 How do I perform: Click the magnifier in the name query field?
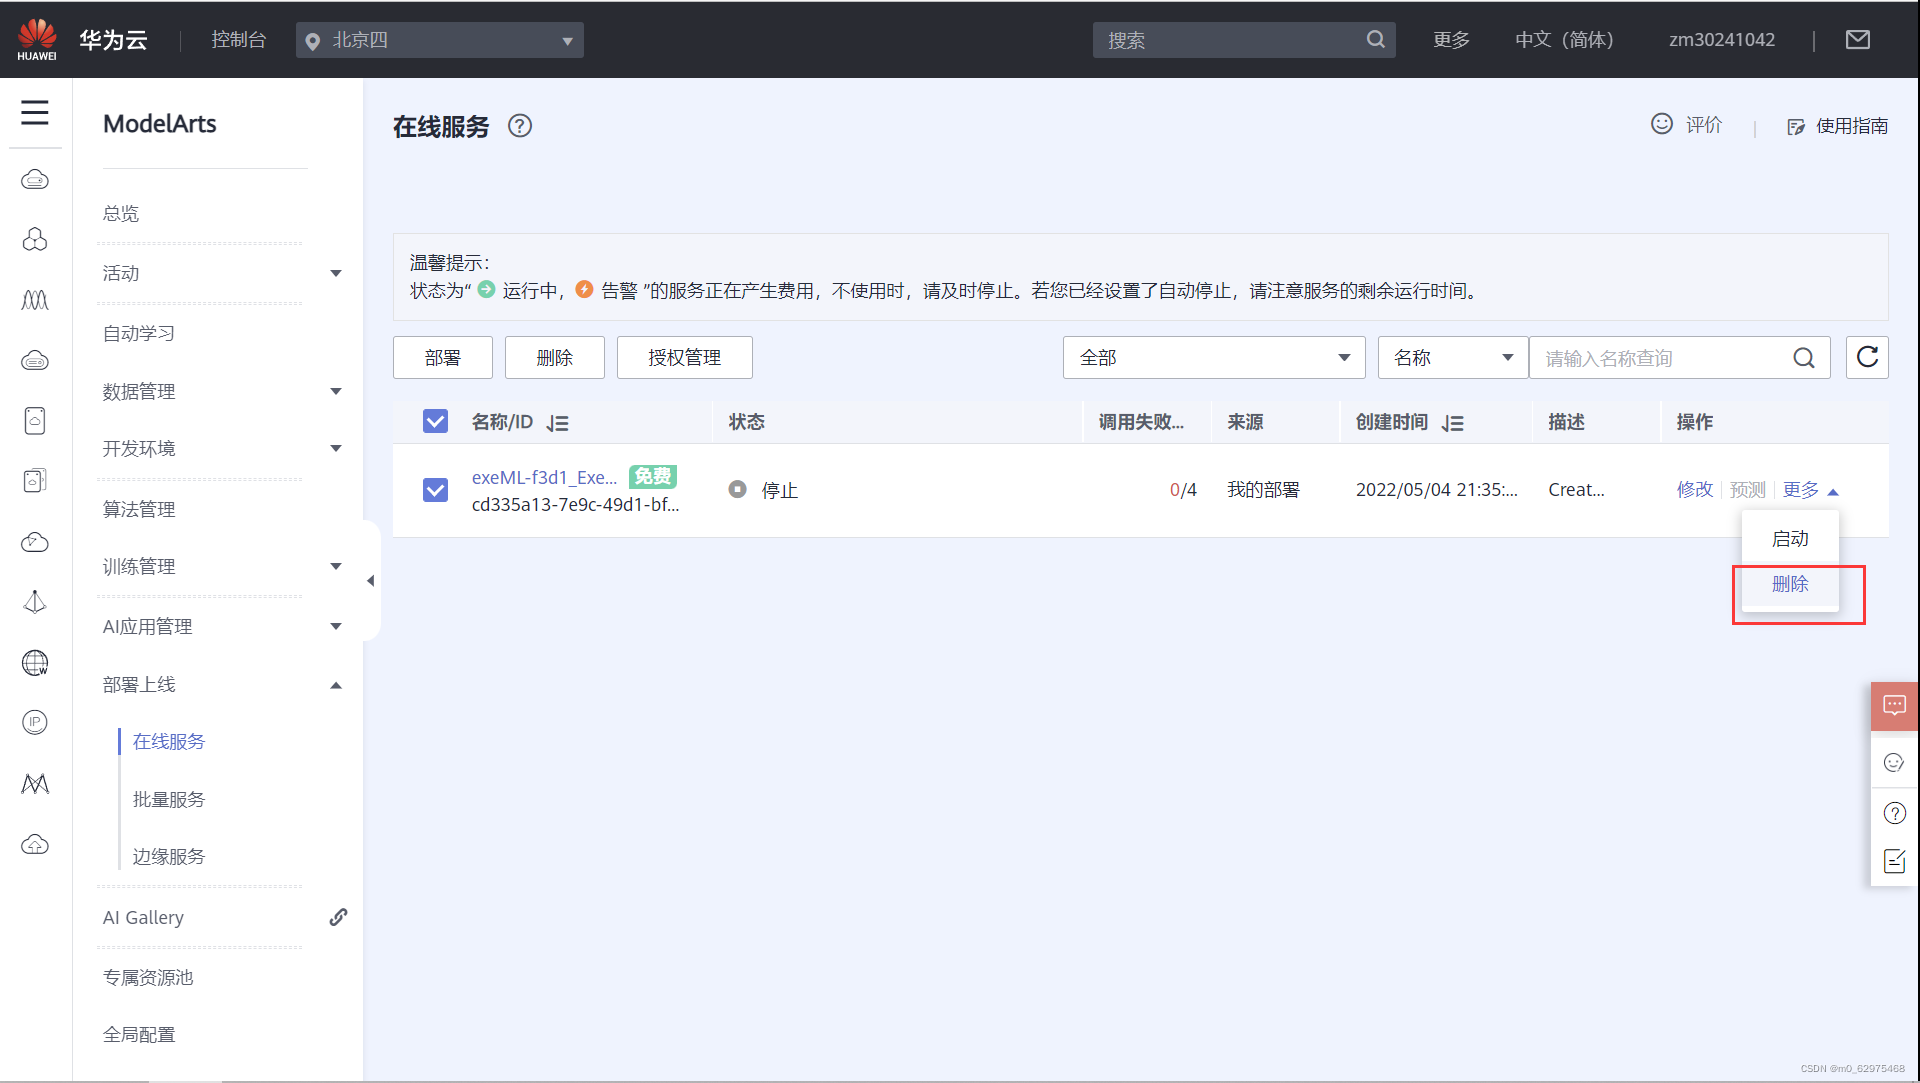click(x=1804, y=358)
